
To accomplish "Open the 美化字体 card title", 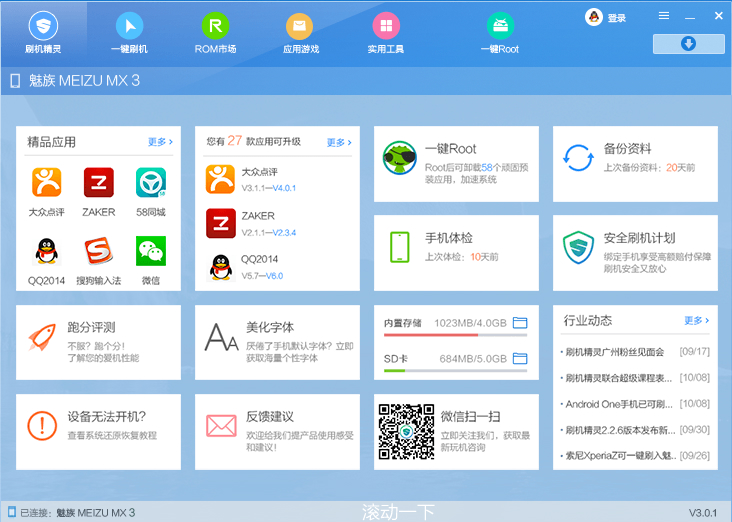I will click(x=270, y=327).
